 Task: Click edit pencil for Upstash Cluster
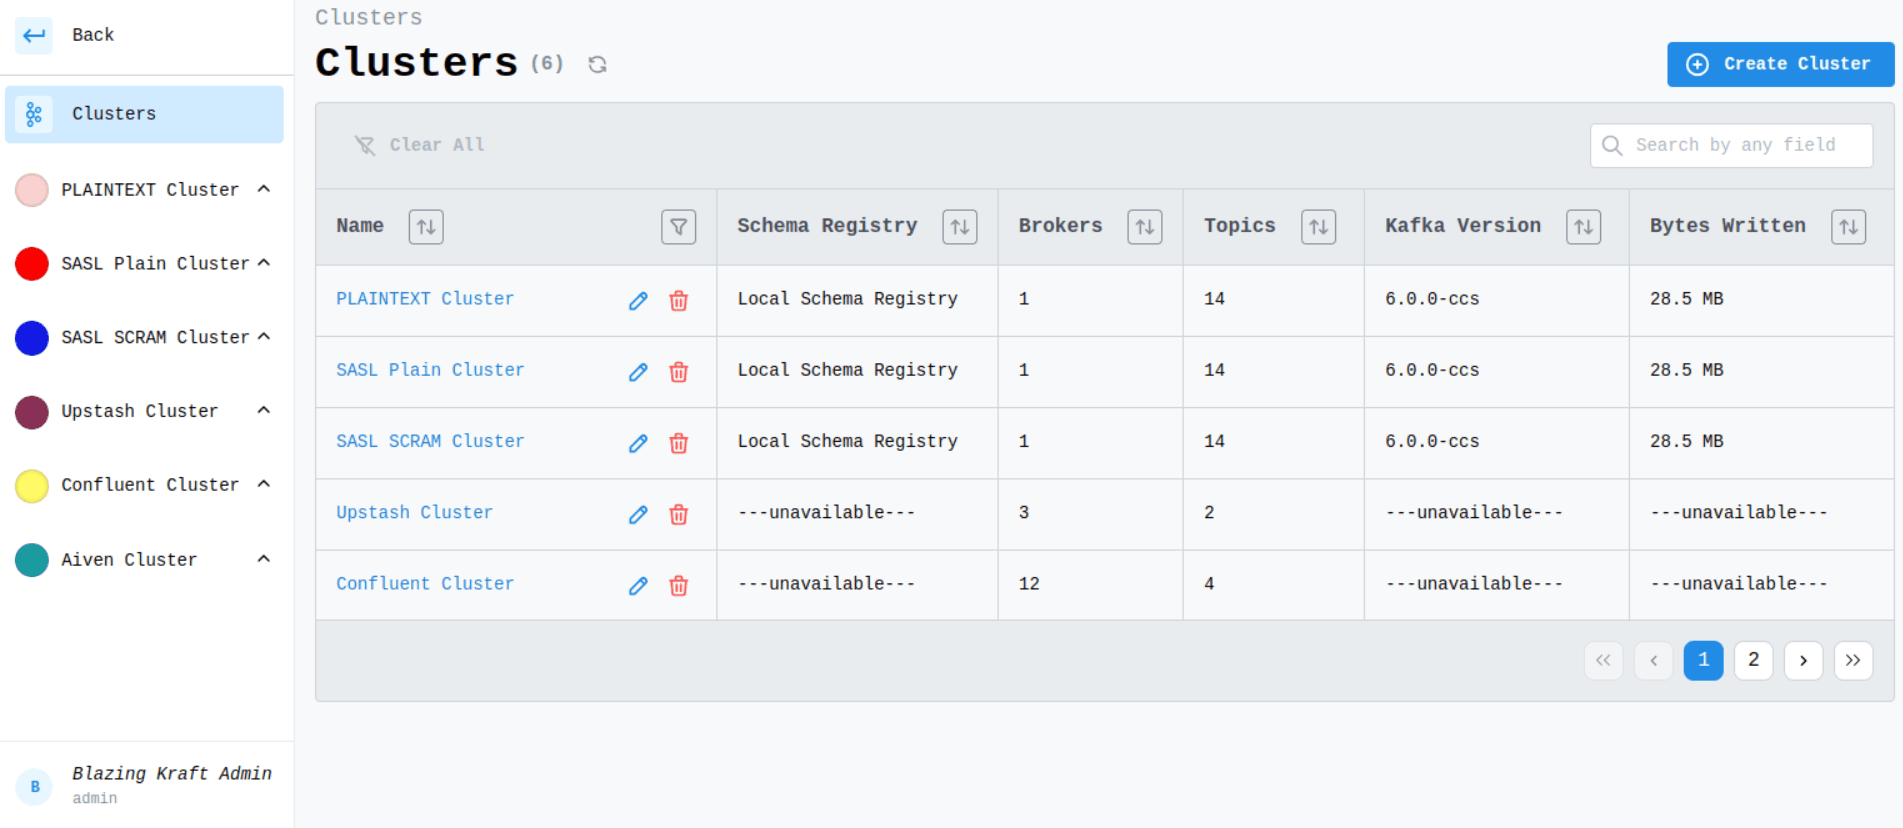pos(638,515)
